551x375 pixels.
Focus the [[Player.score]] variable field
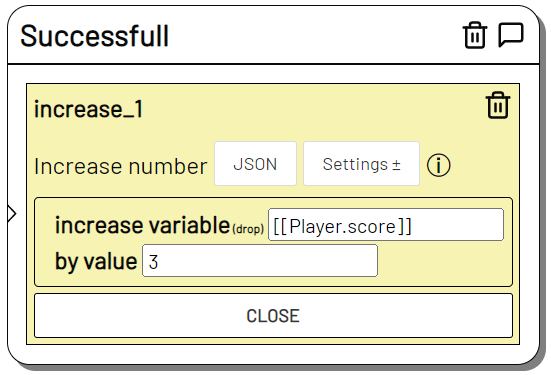386,225
